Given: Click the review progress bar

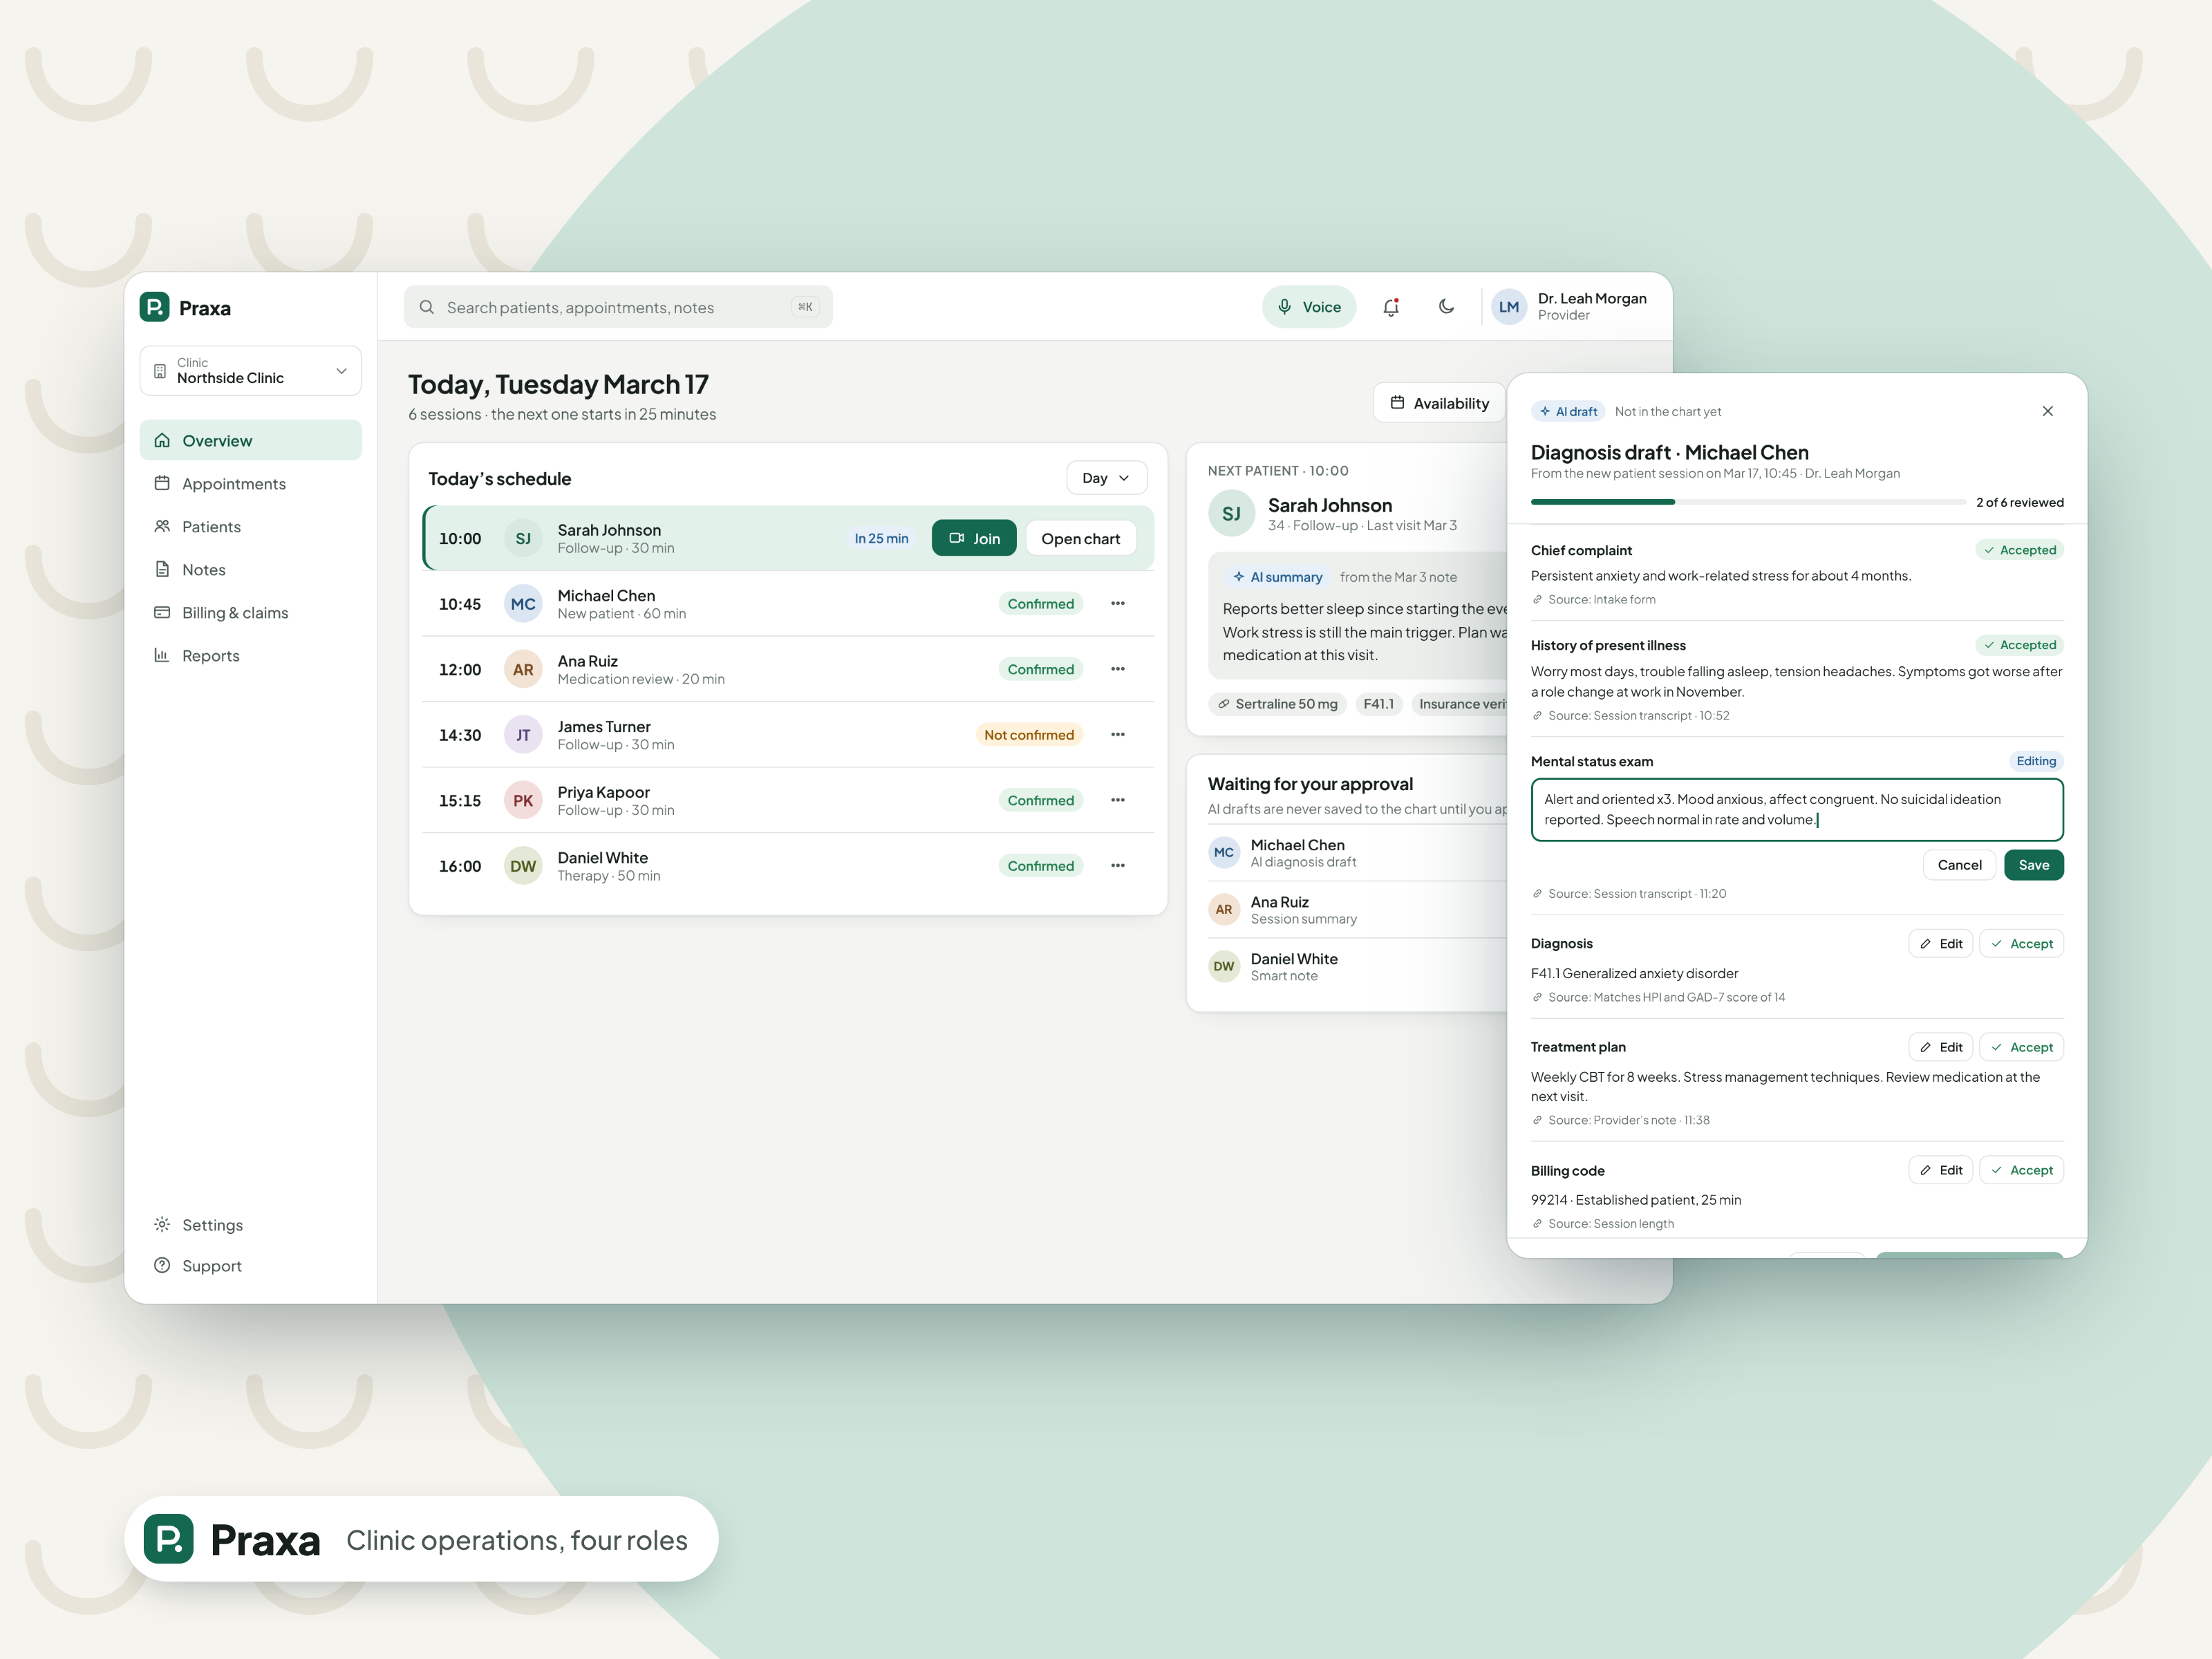Looking at the screenshot, I should [1747, 502].
